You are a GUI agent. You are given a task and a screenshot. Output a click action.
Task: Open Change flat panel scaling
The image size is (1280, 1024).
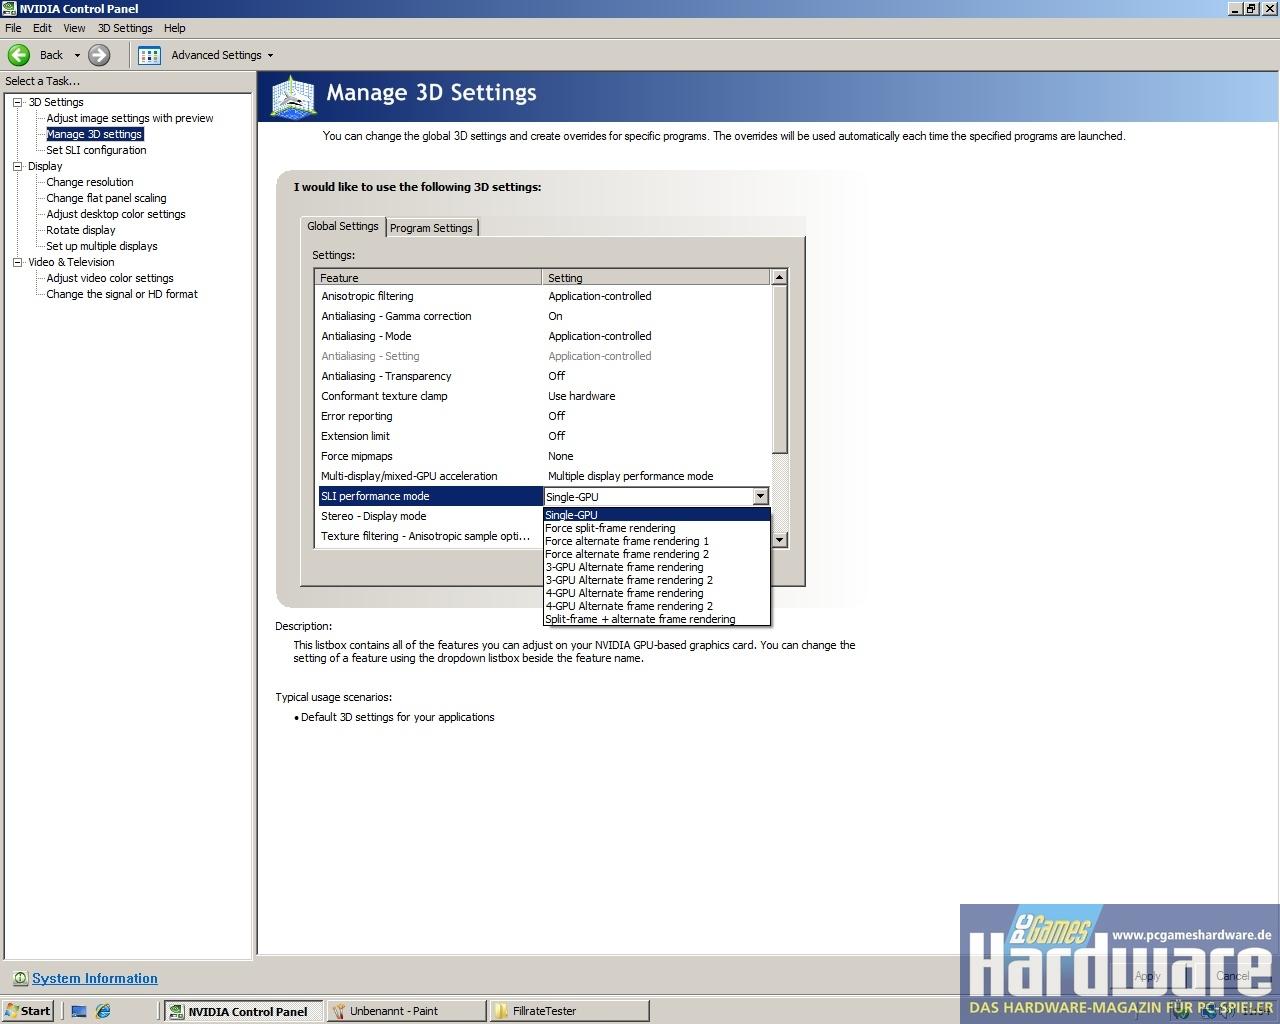(x=106, y=198)
